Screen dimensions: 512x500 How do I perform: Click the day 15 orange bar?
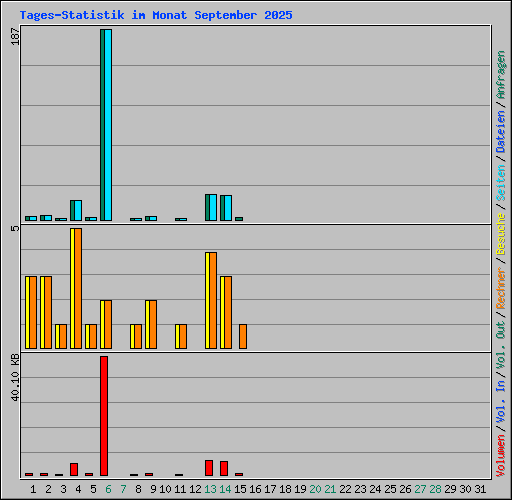pos(243,336)
